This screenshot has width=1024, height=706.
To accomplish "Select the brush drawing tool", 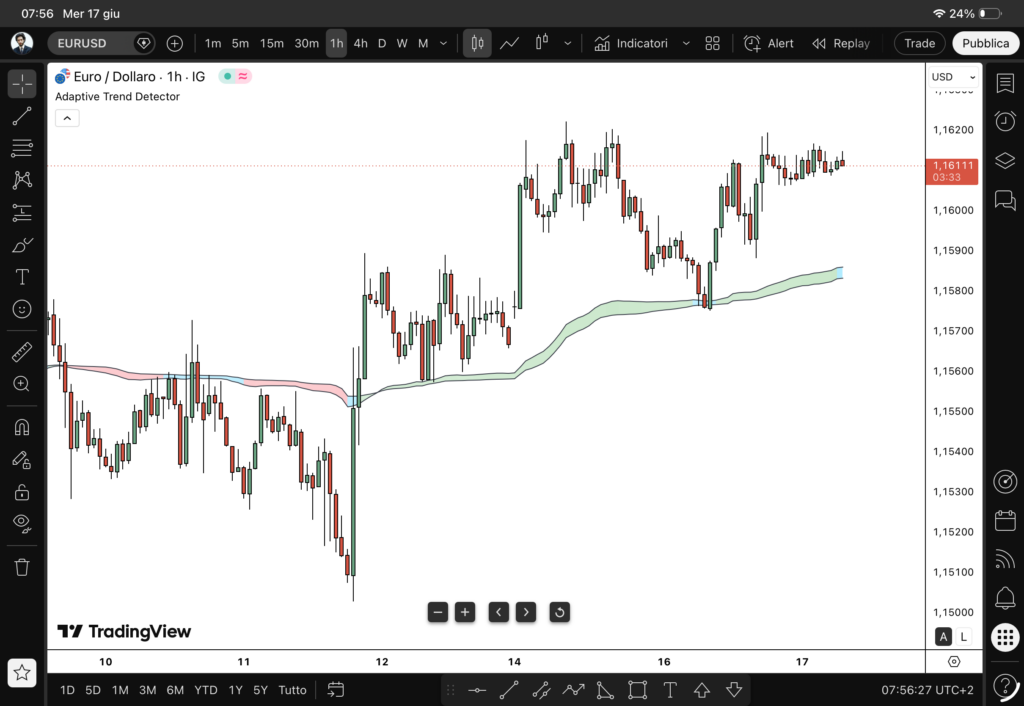I will (x=22, y=245).
